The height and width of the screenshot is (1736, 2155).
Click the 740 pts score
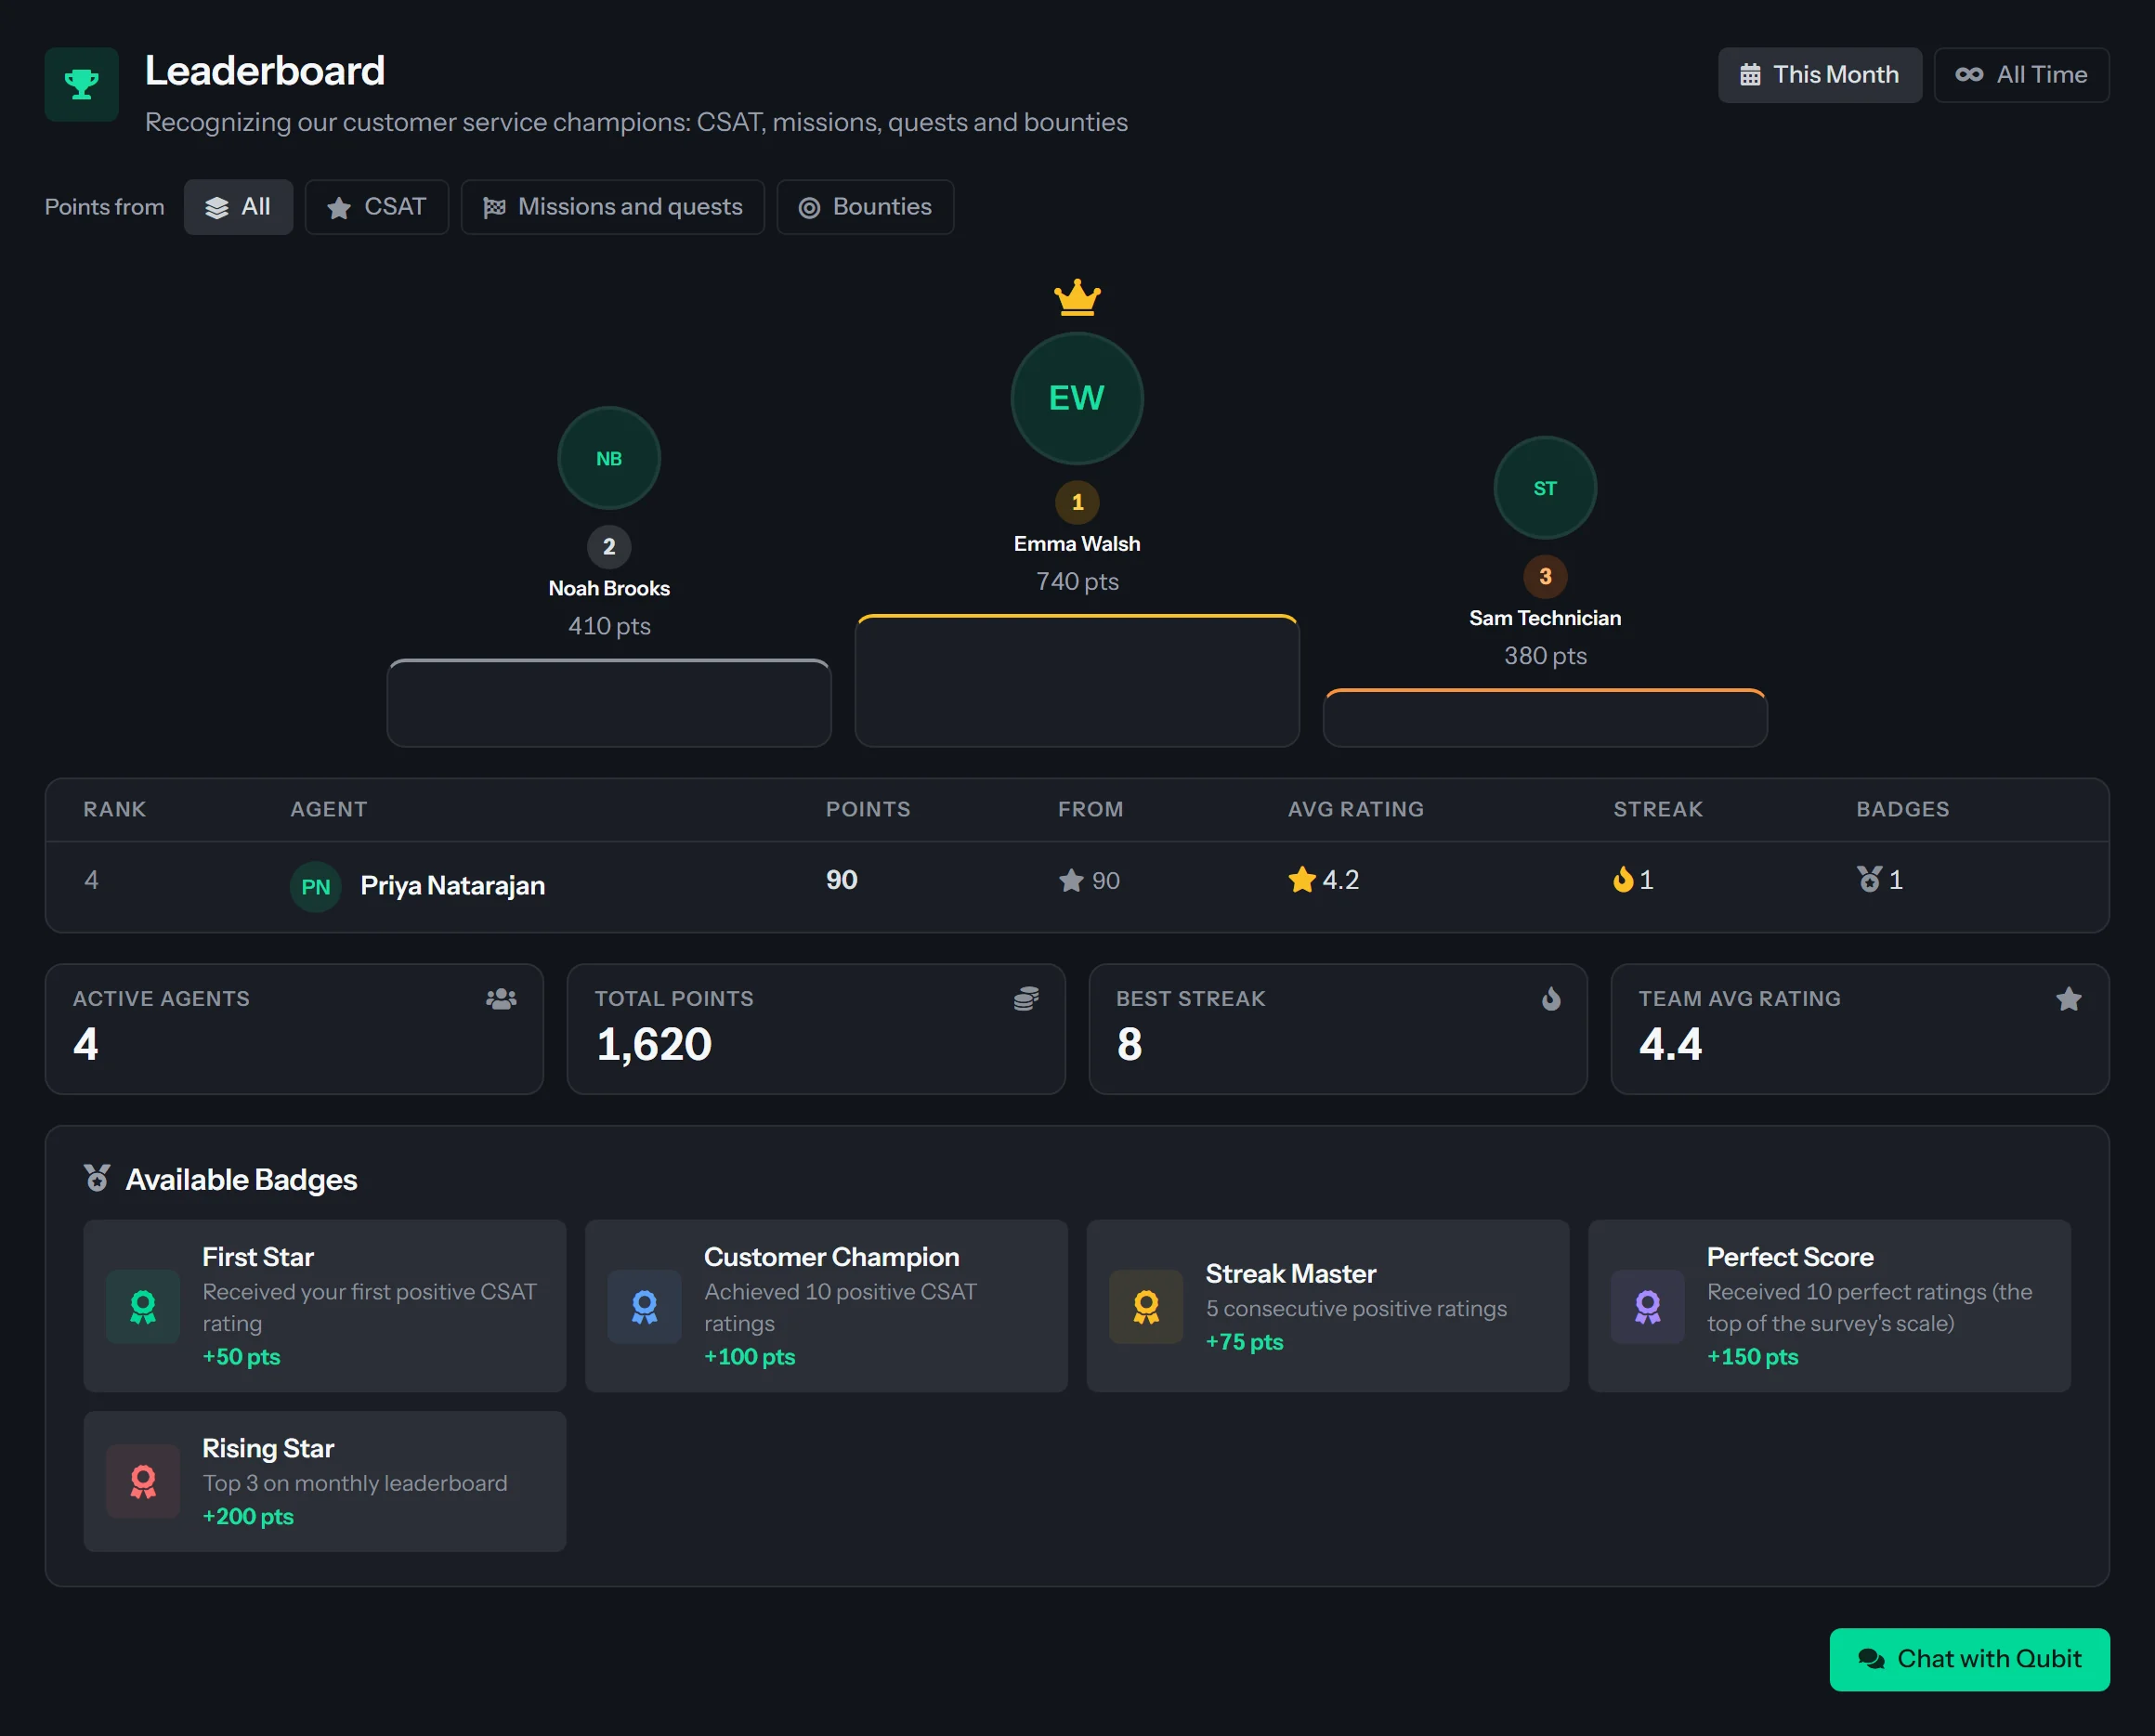coord(1077,582)
